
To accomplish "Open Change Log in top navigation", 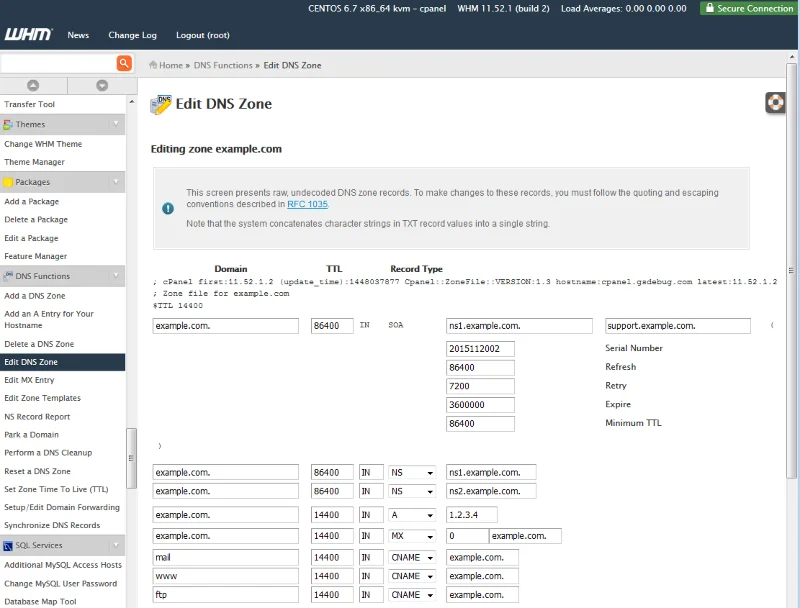I will [132, 35].
